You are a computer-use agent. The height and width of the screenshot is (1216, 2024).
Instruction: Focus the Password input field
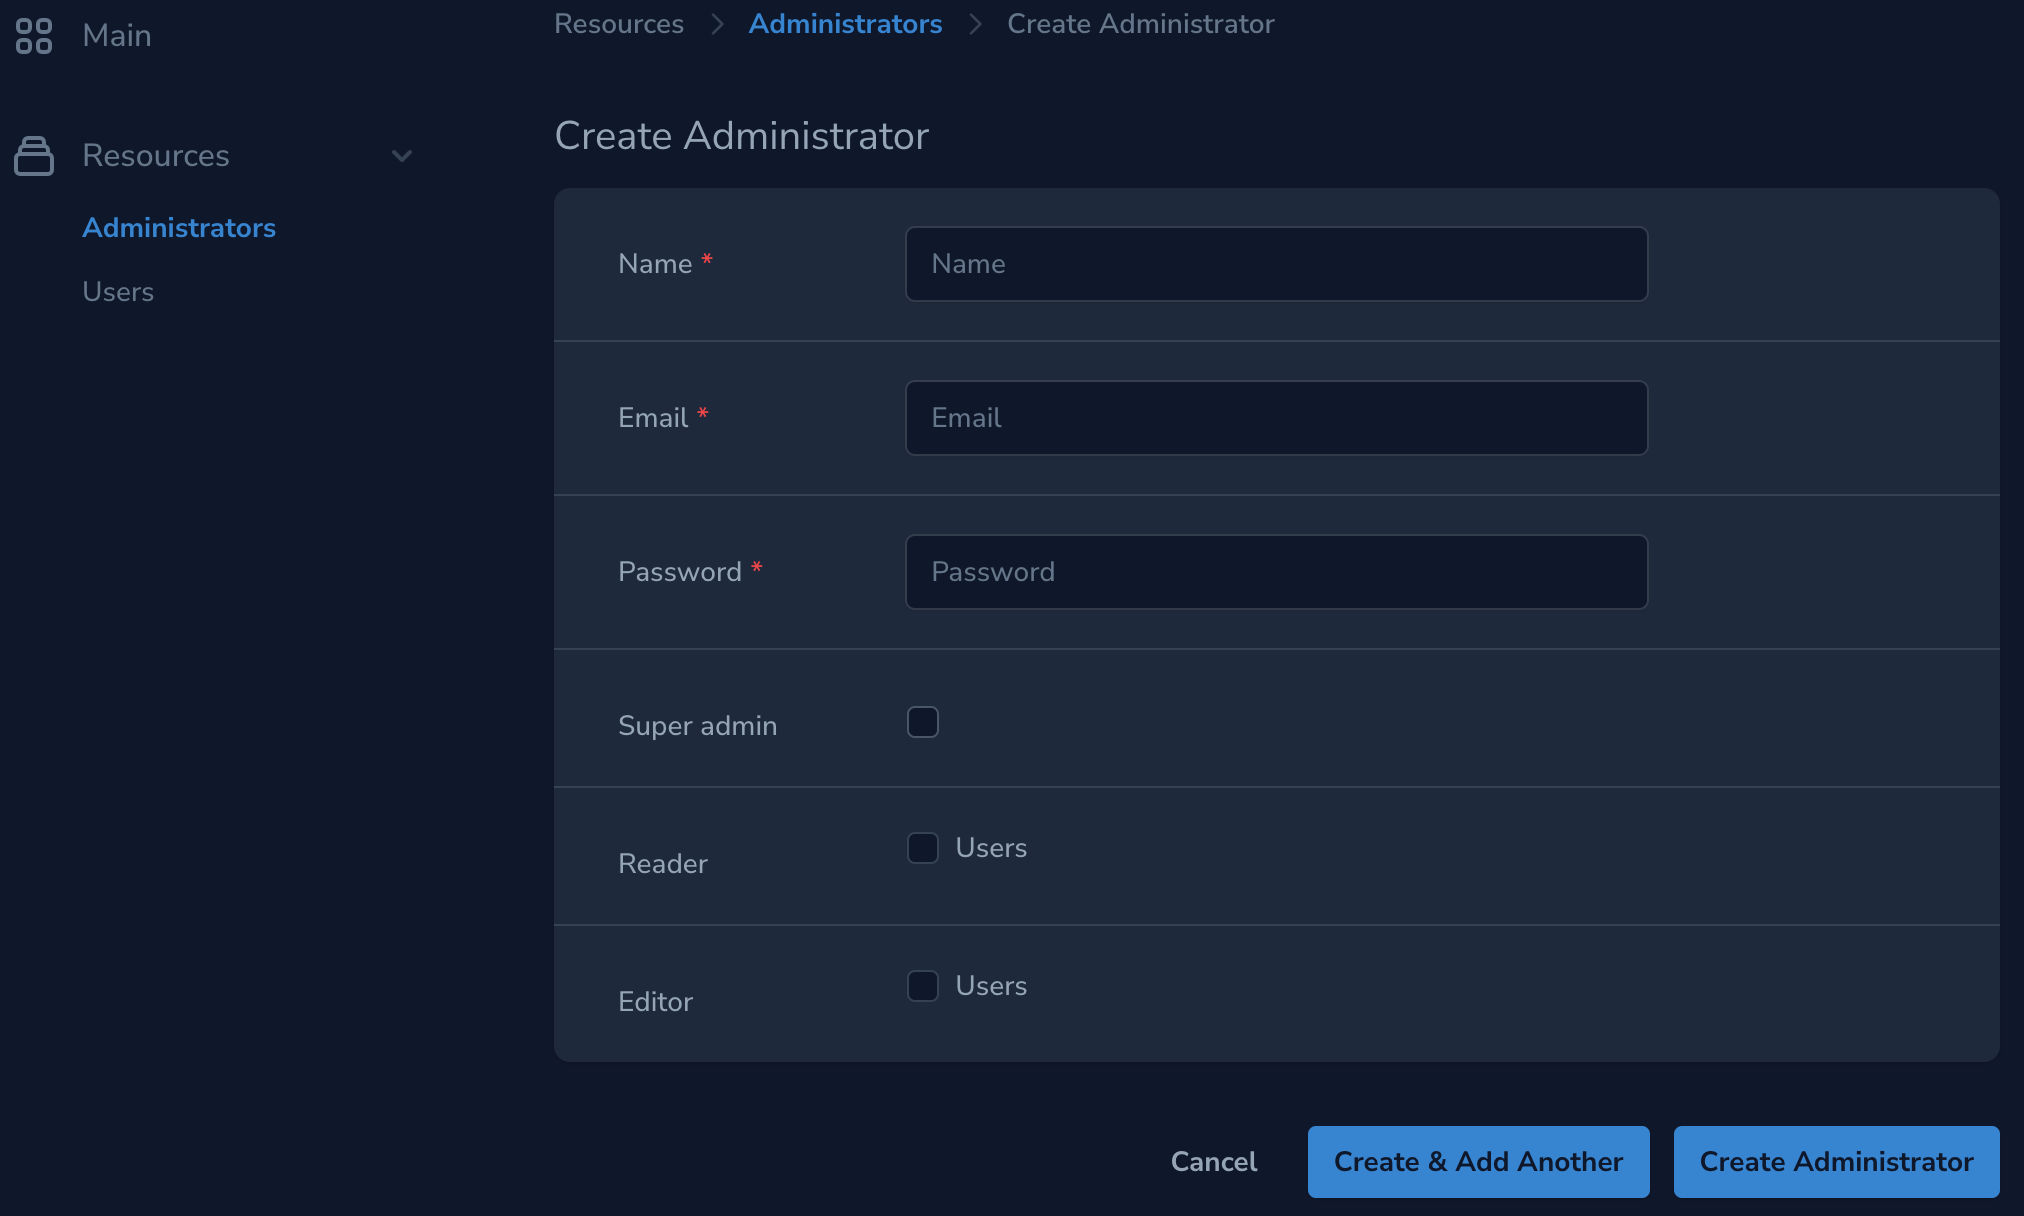pyautogui.click(x=1276, y=572)
